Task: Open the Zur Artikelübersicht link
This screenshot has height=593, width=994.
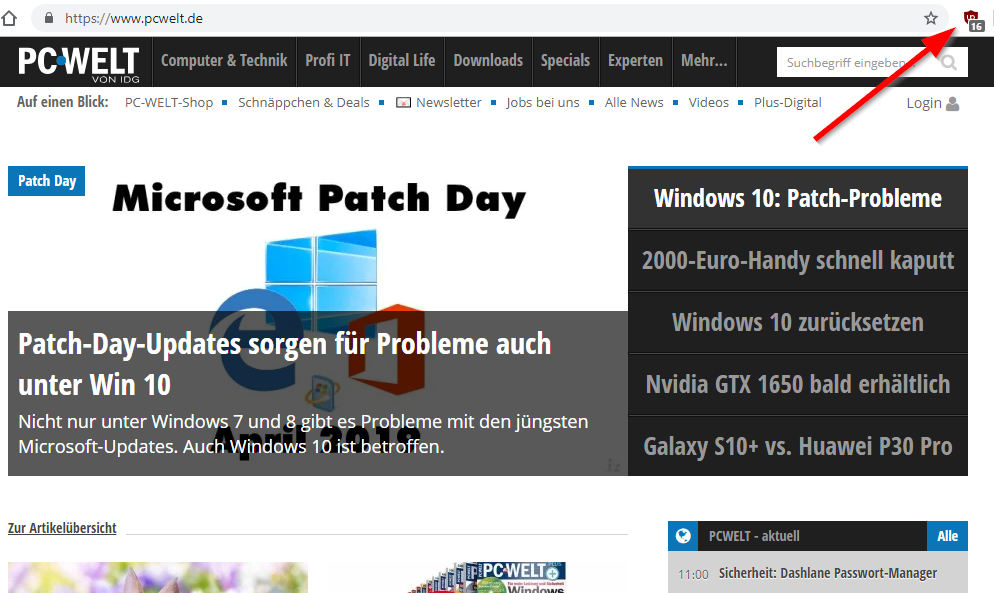Action: 62,528
